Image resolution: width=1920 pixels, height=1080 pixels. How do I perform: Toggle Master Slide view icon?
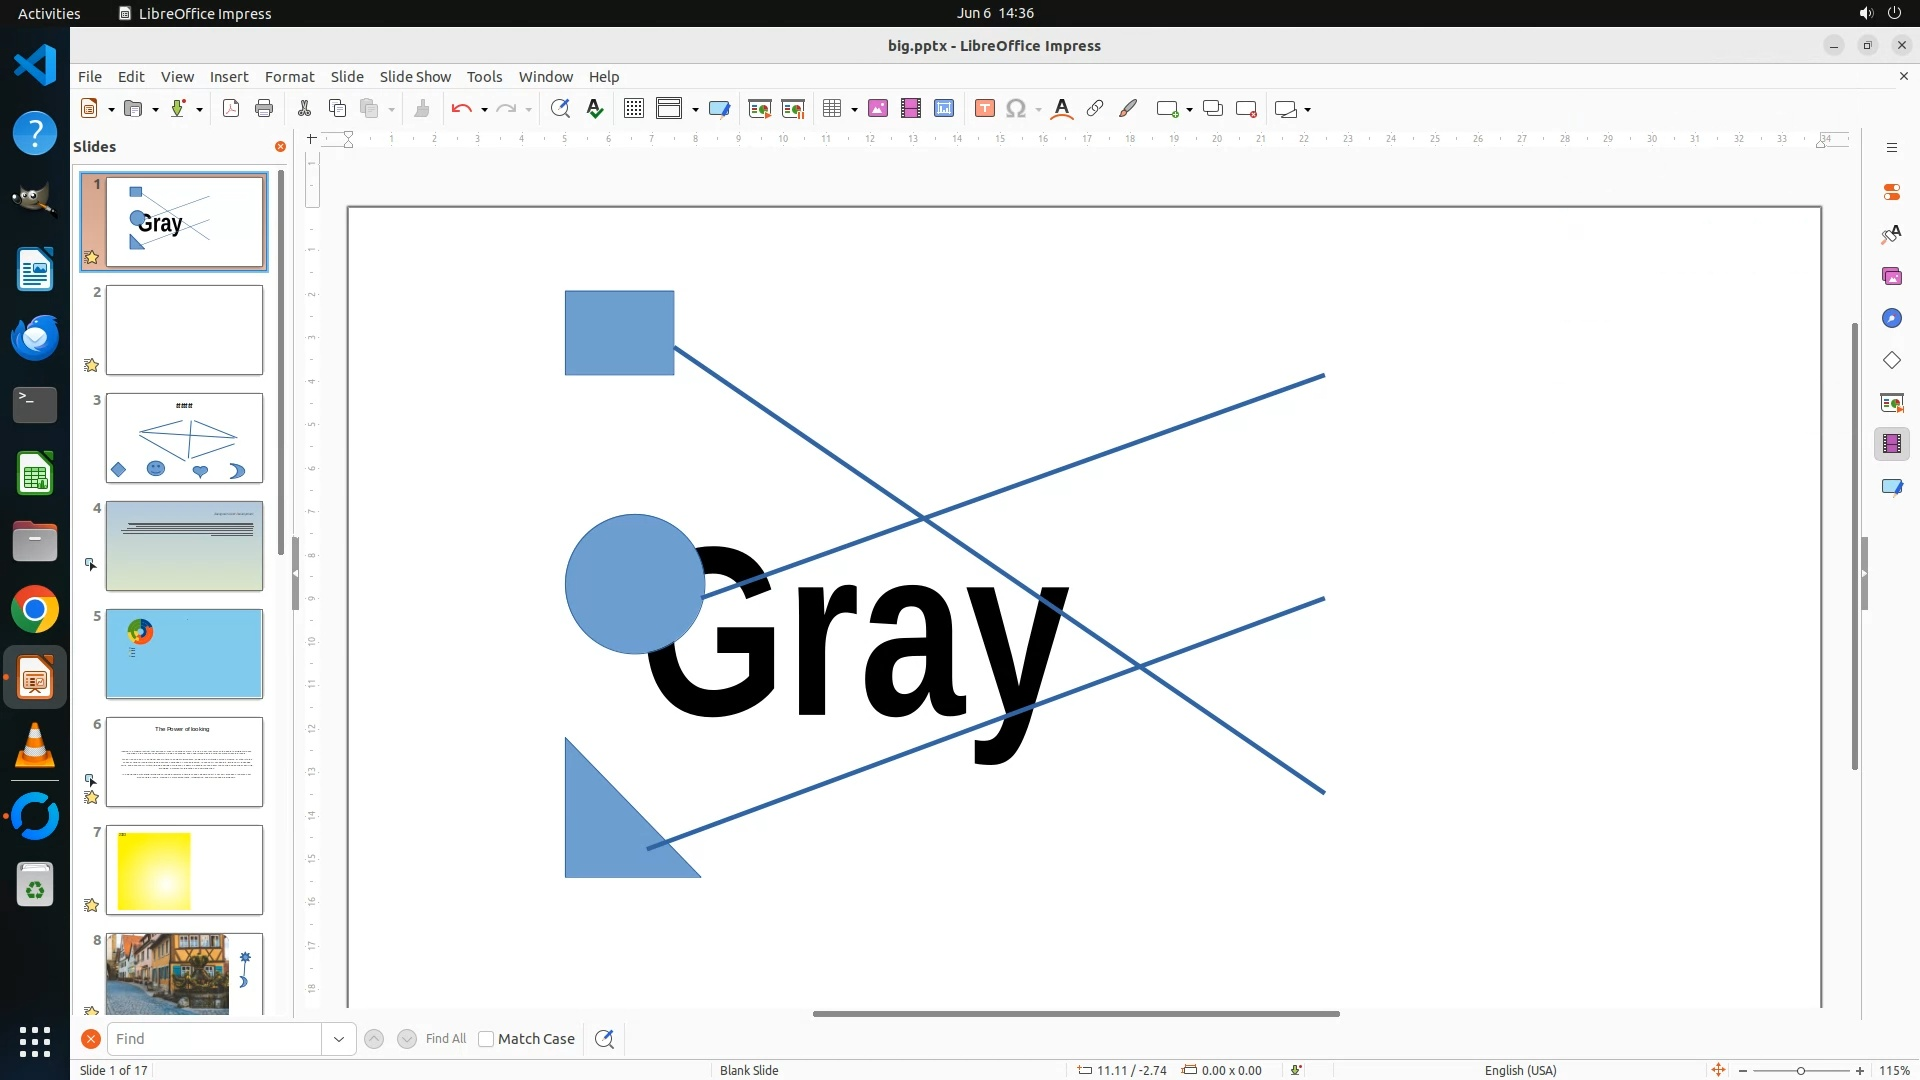pyautogui.click(x=719, y=109)
